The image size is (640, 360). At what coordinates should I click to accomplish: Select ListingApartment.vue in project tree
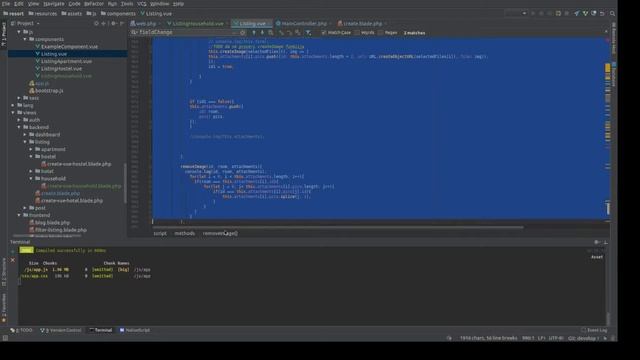point(64,61)
